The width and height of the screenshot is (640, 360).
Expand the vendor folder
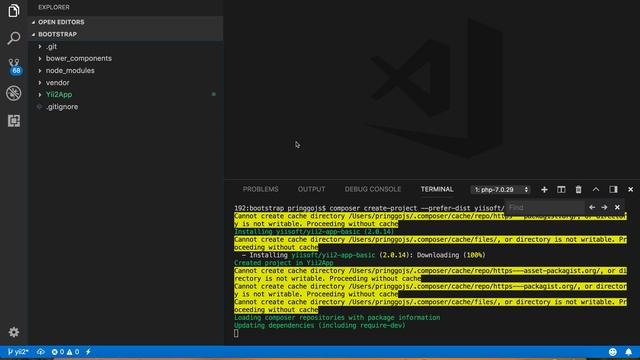pyautogui.click(x=125, y=82)
